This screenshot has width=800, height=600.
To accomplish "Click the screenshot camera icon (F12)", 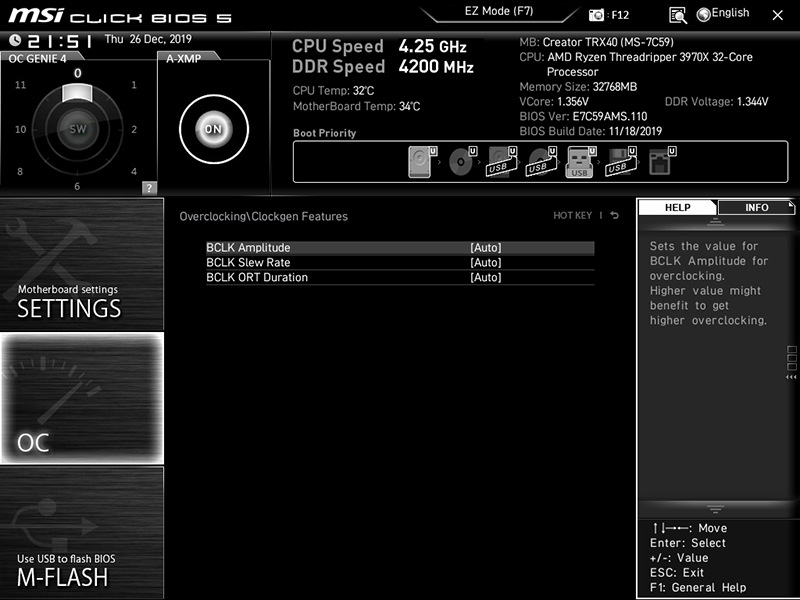I will pos(595,15).
